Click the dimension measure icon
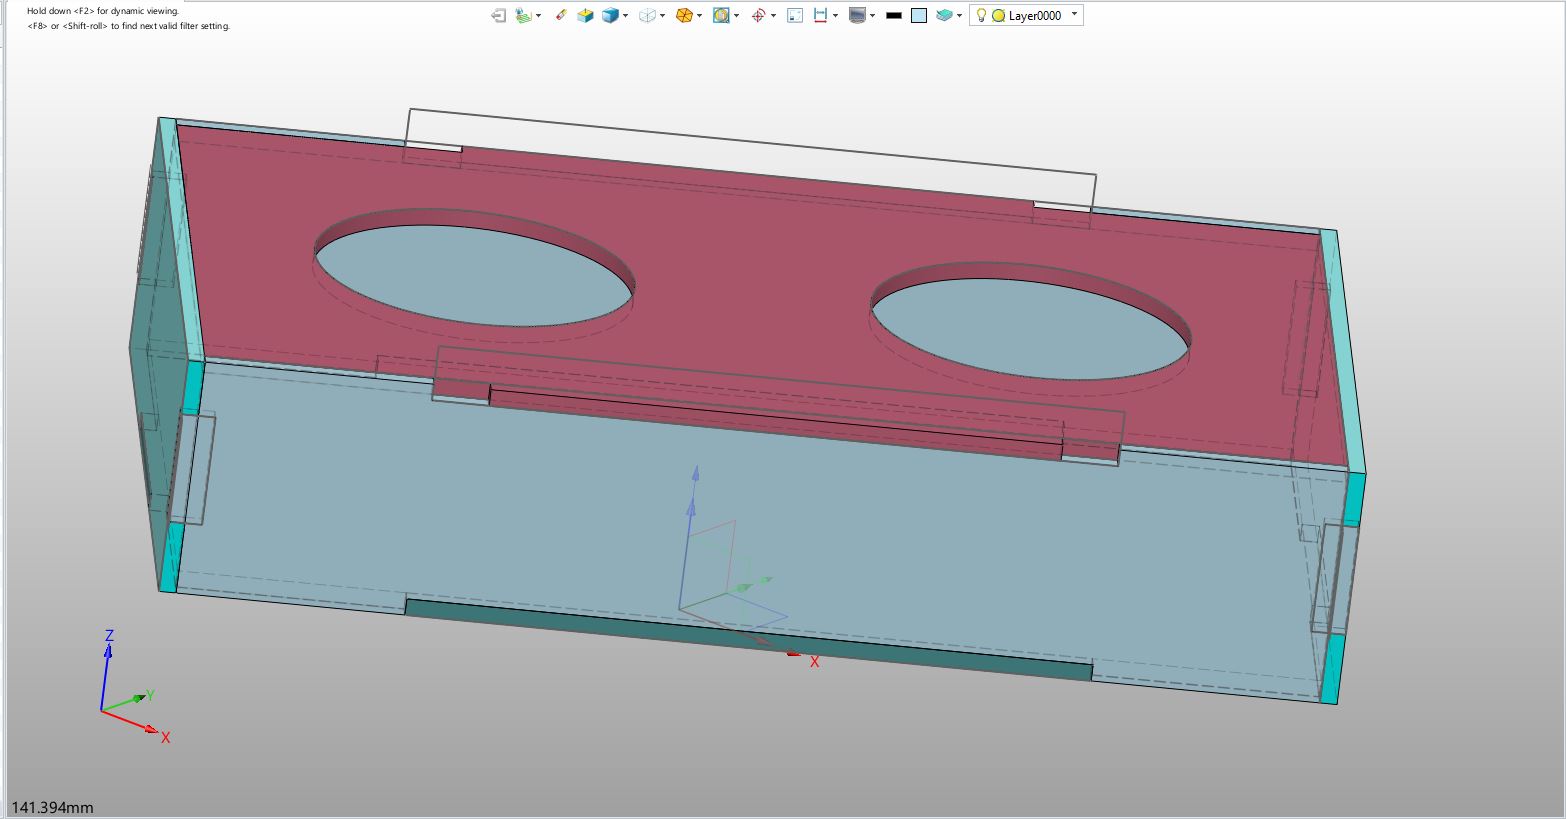Image resolution: width=1566 pixels, height=819 pixels. pyautogui.click(x=820, y=15)
